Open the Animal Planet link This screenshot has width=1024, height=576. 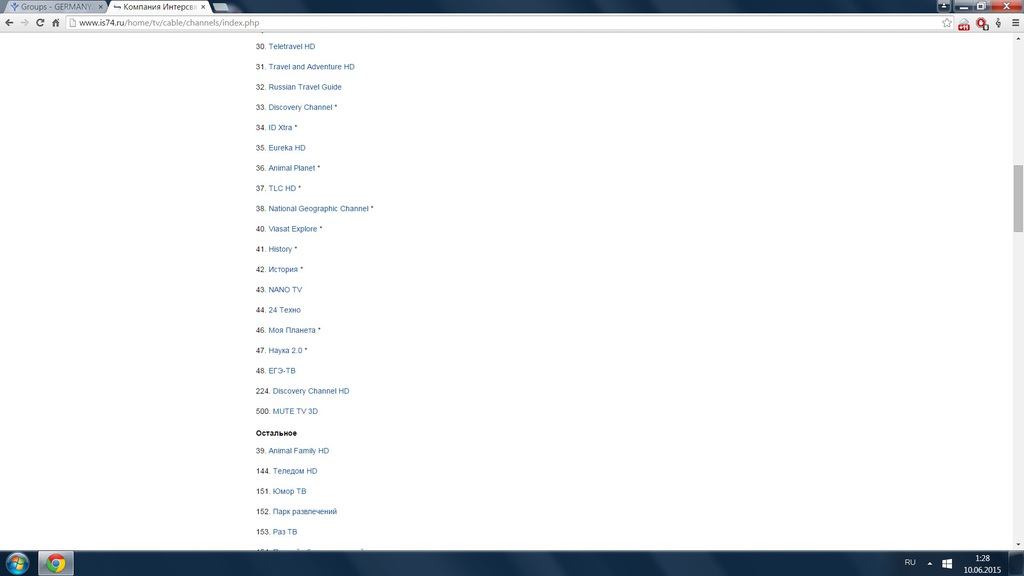pyautogui.click(x=292, y=168)
